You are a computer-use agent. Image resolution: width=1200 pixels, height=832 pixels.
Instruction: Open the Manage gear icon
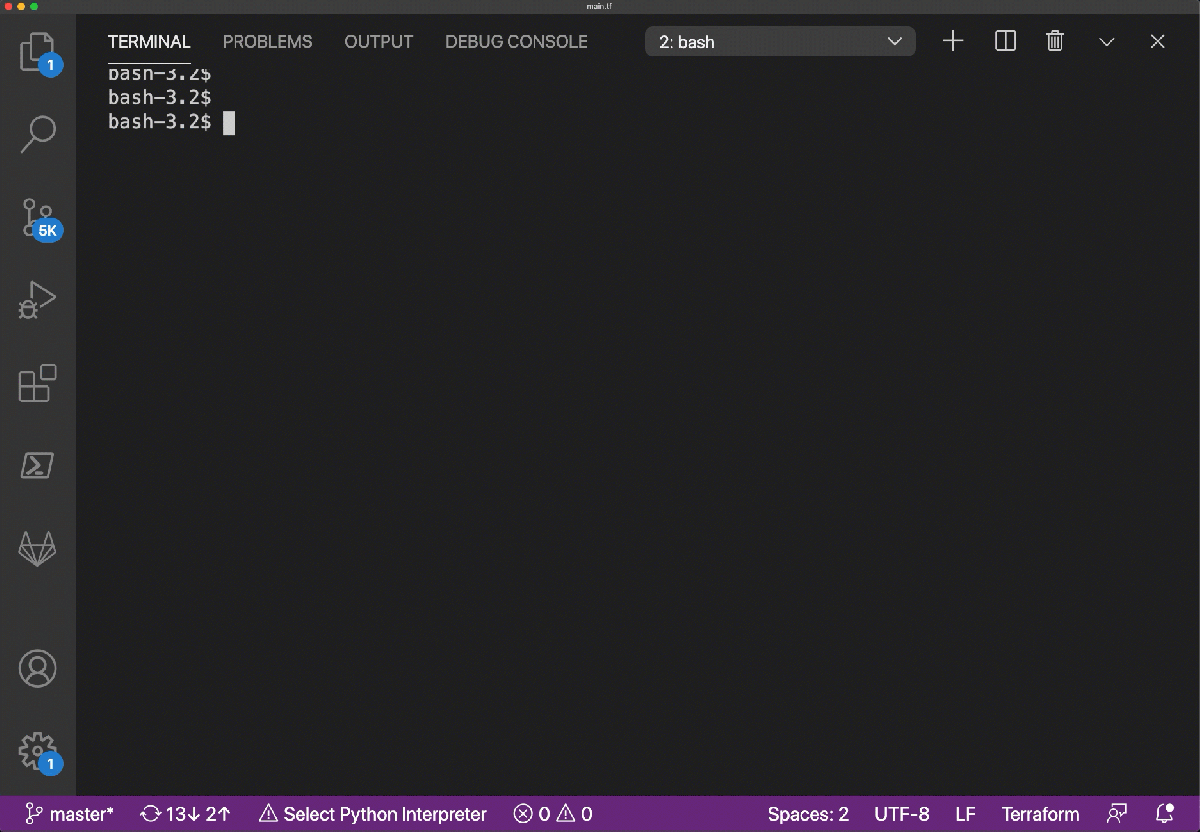(38, 751)
